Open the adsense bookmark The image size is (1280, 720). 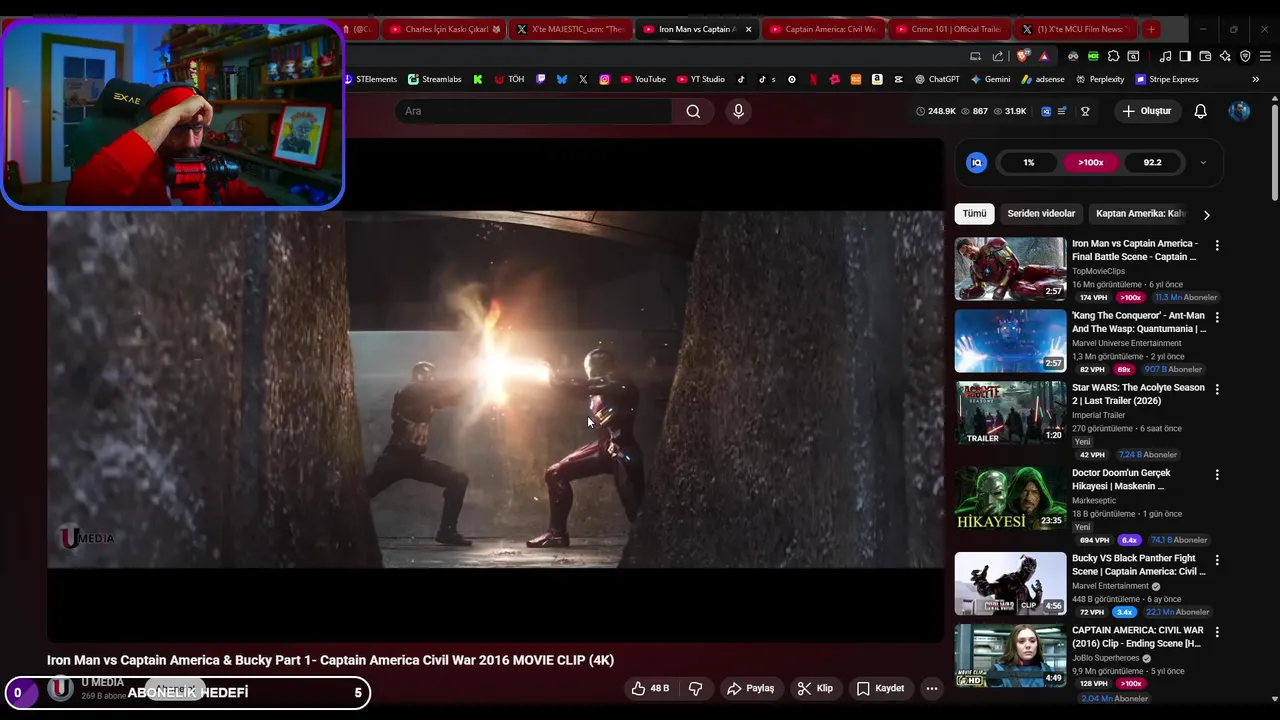tap(1042, 79)
